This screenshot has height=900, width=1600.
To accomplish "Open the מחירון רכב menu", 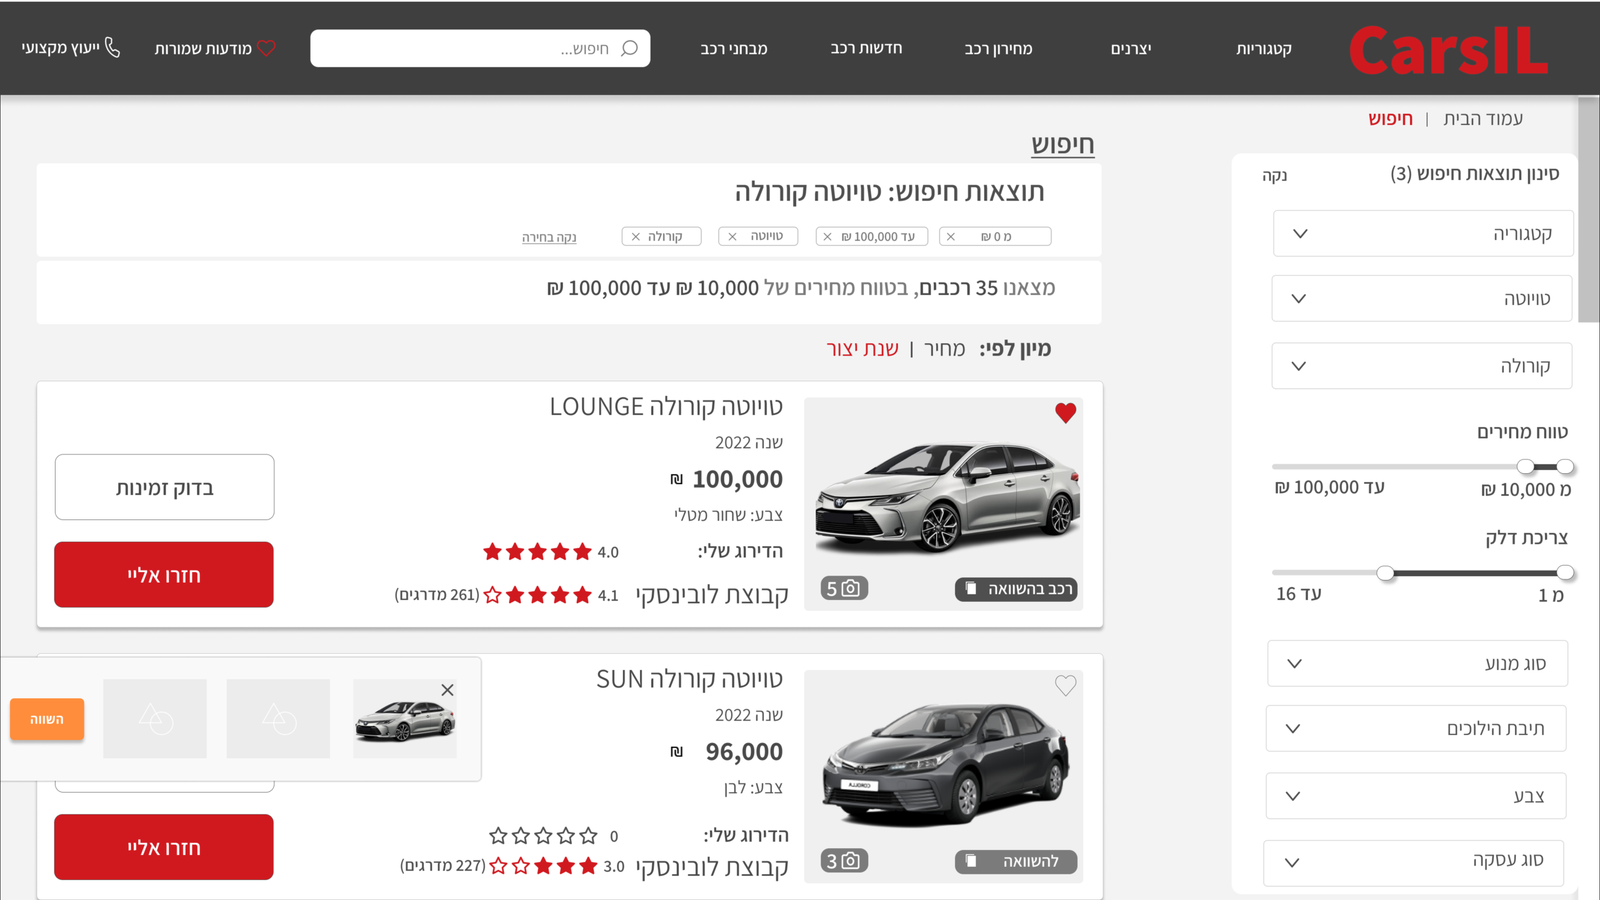I will pyautogui.click(x=998, y=48).
